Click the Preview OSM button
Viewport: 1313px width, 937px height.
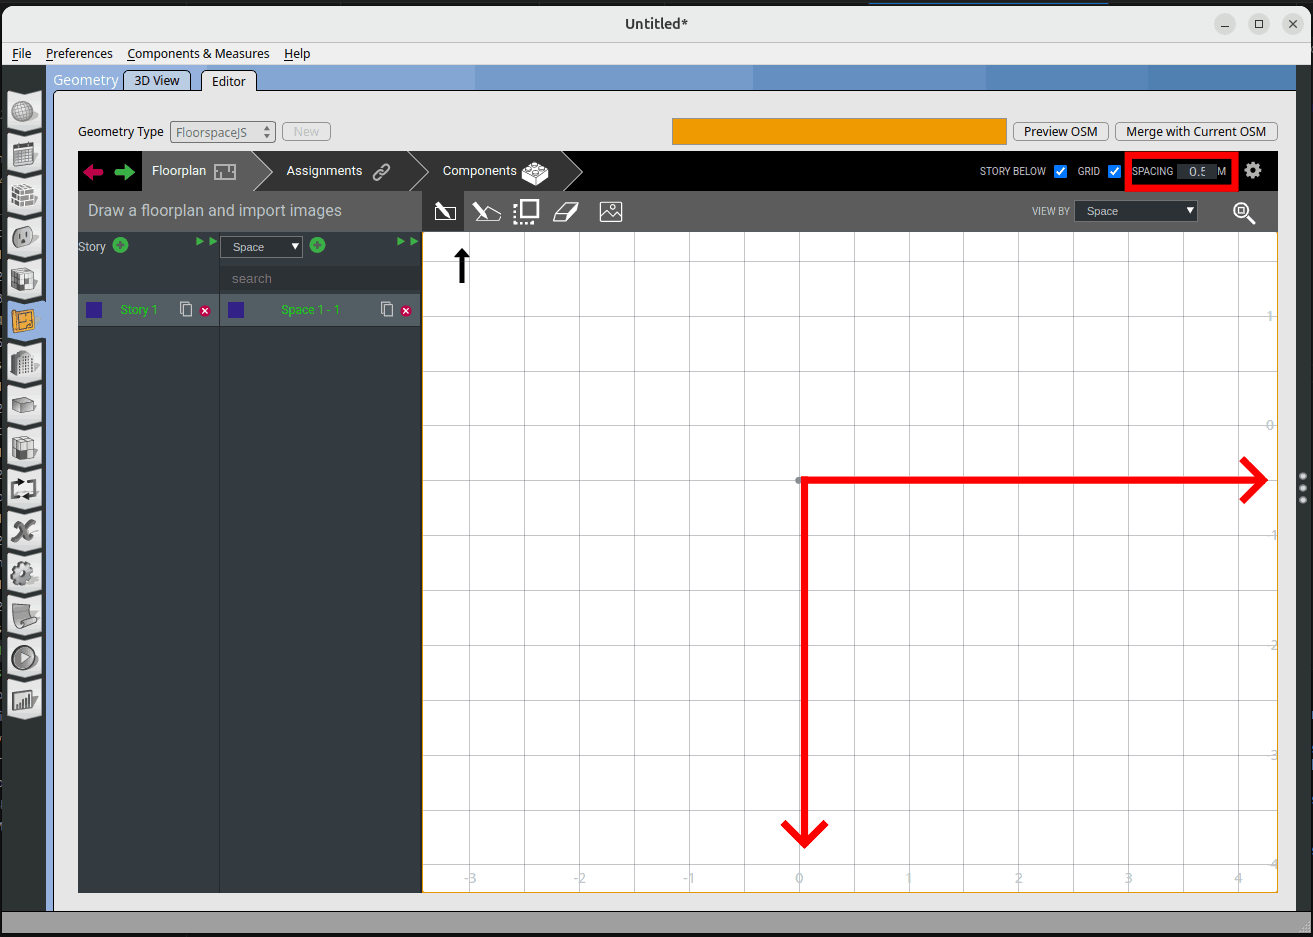coord(1060,132)
